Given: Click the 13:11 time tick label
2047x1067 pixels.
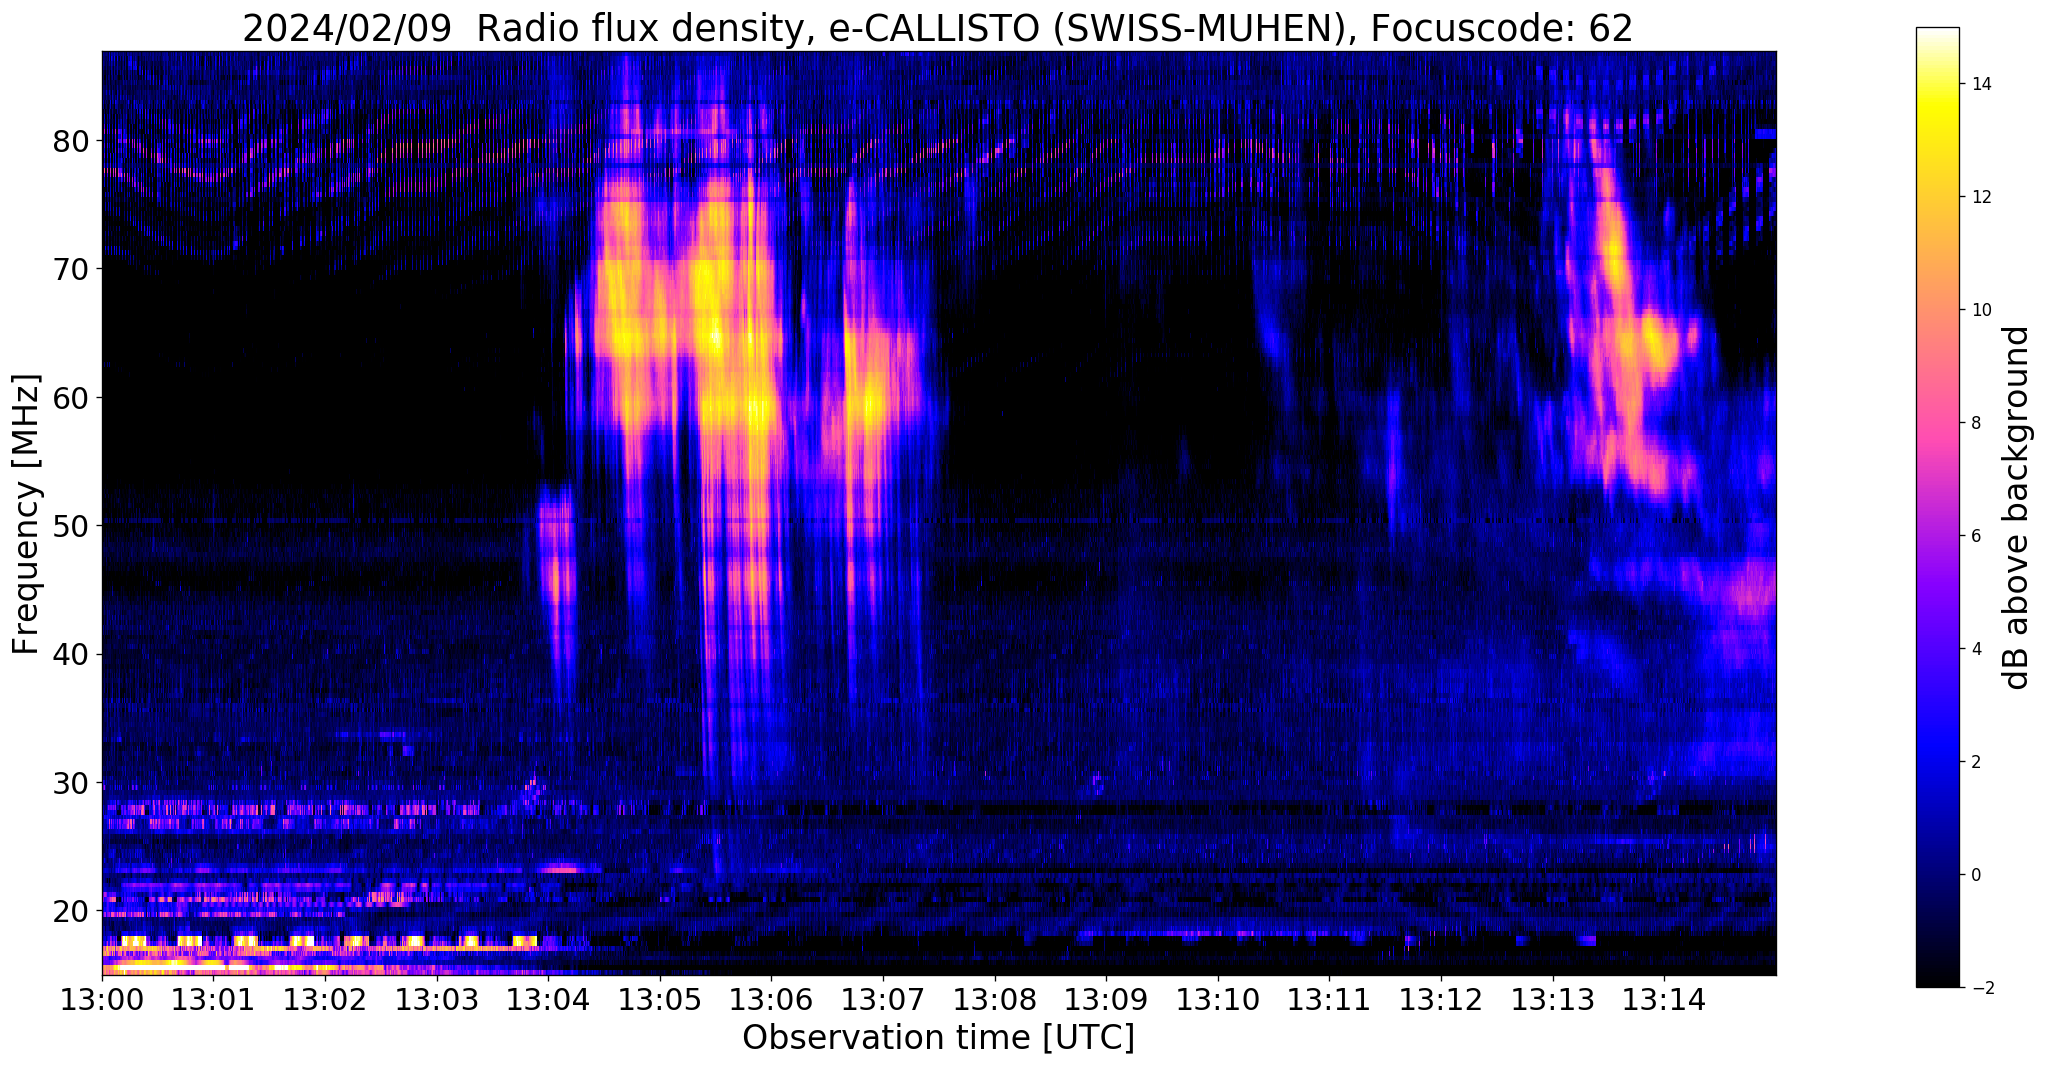Looking at the screenshot, I should [x=1330, y=1000].
